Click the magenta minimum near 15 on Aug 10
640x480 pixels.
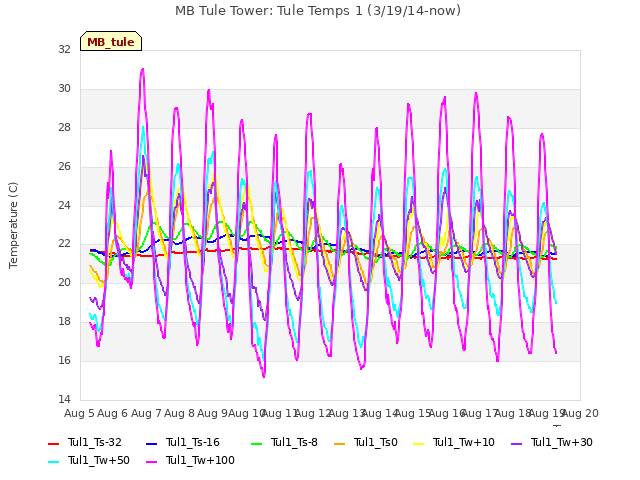(264, 376)
